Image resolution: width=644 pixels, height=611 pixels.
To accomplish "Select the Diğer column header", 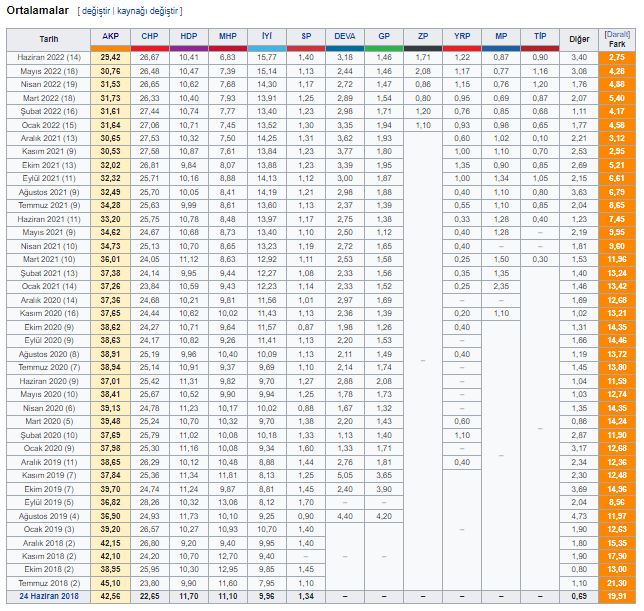I will (x=579, y=39).
